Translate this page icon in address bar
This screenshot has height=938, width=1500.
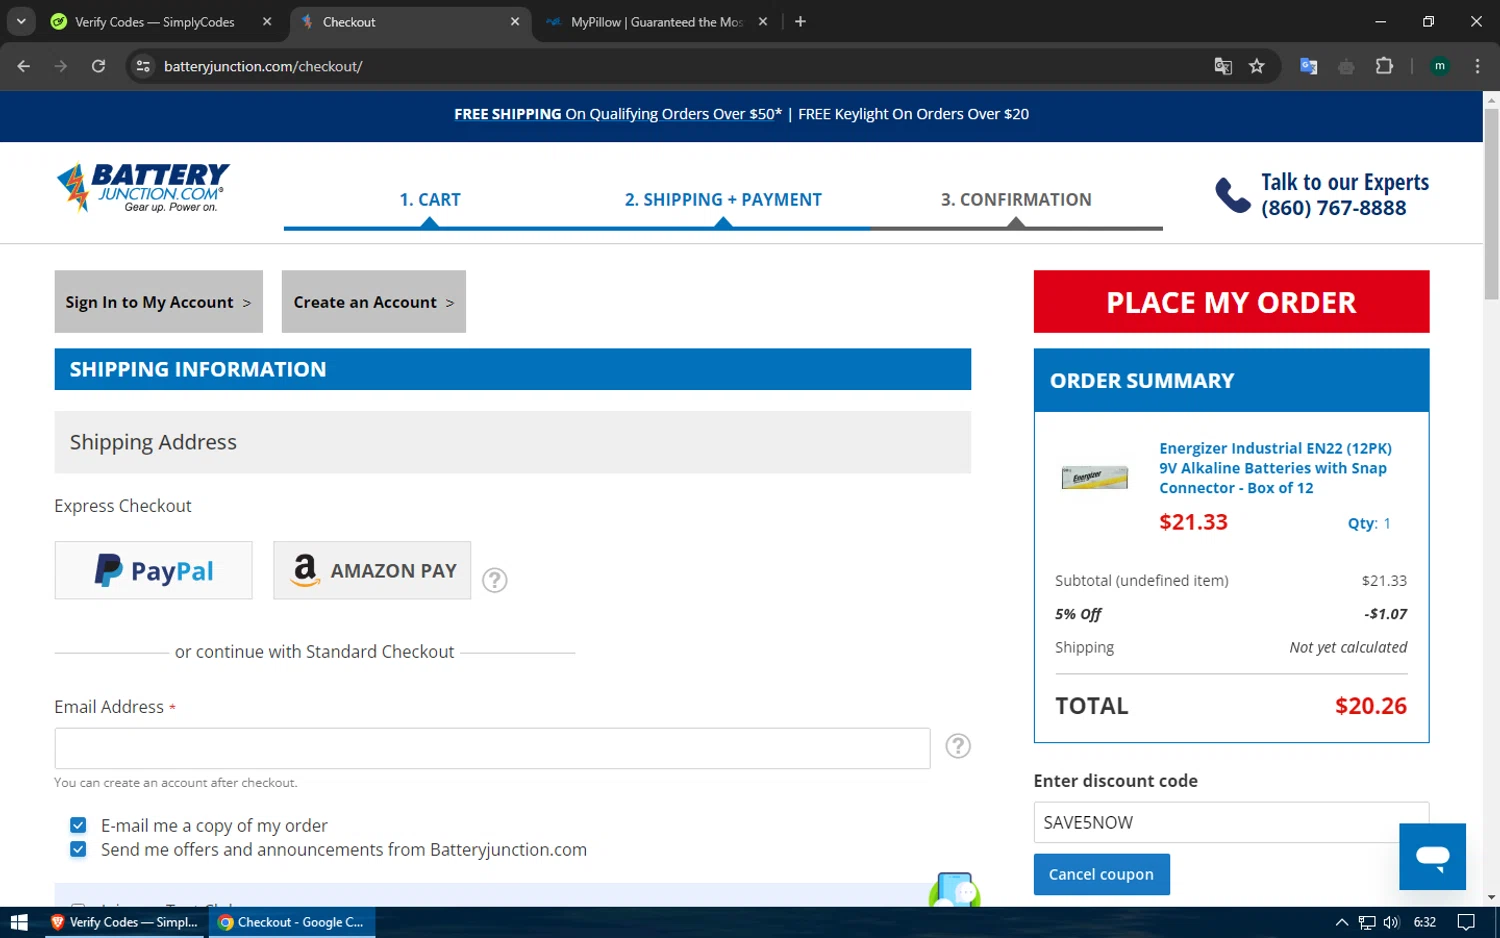point(1222,66)
